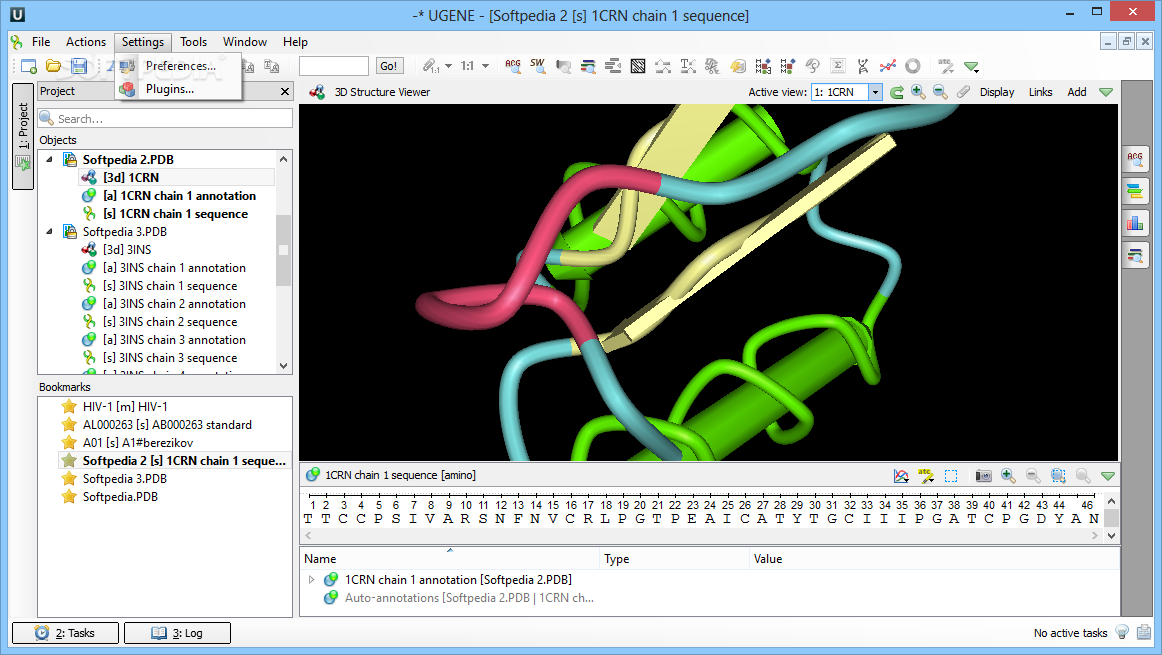Click scroll down arrow in Objects tree
1162x655 pixels.
(x=283, y=365)
